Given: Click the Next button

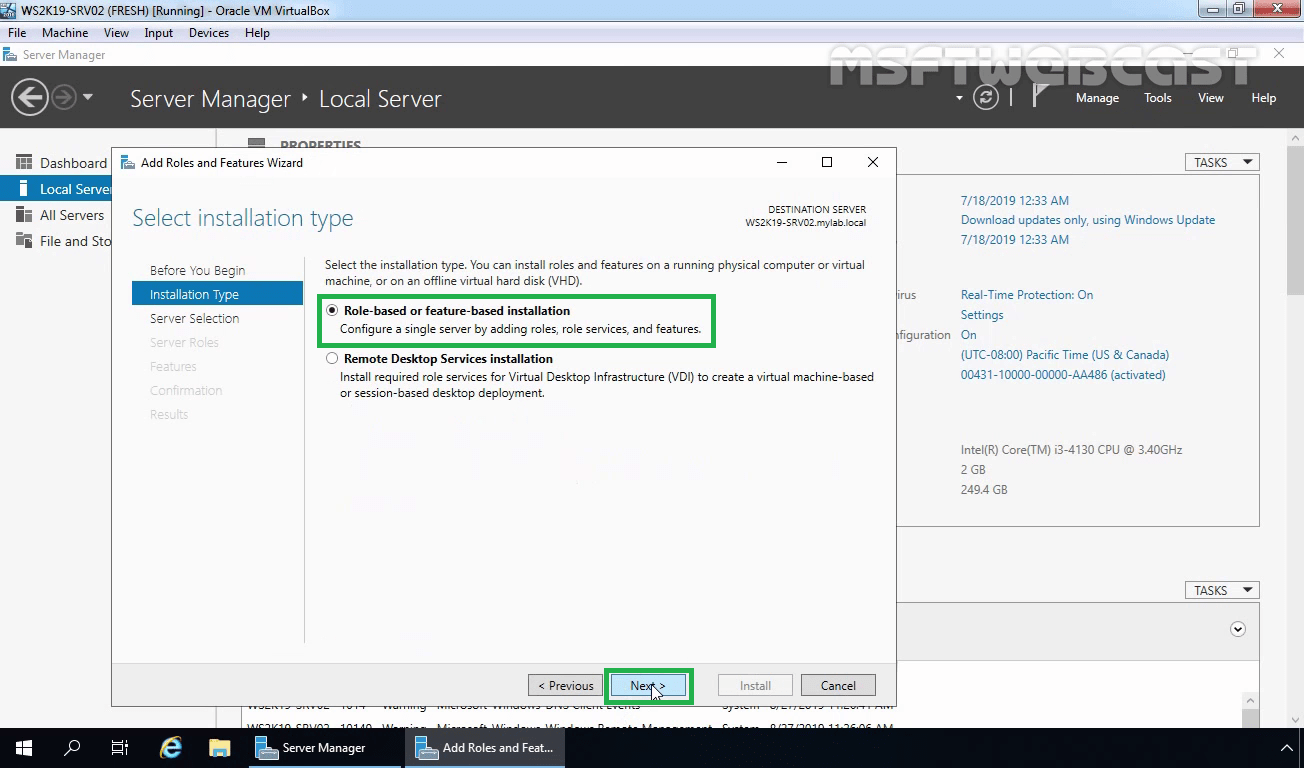Looking at the screenshot, I should point(648,686).
